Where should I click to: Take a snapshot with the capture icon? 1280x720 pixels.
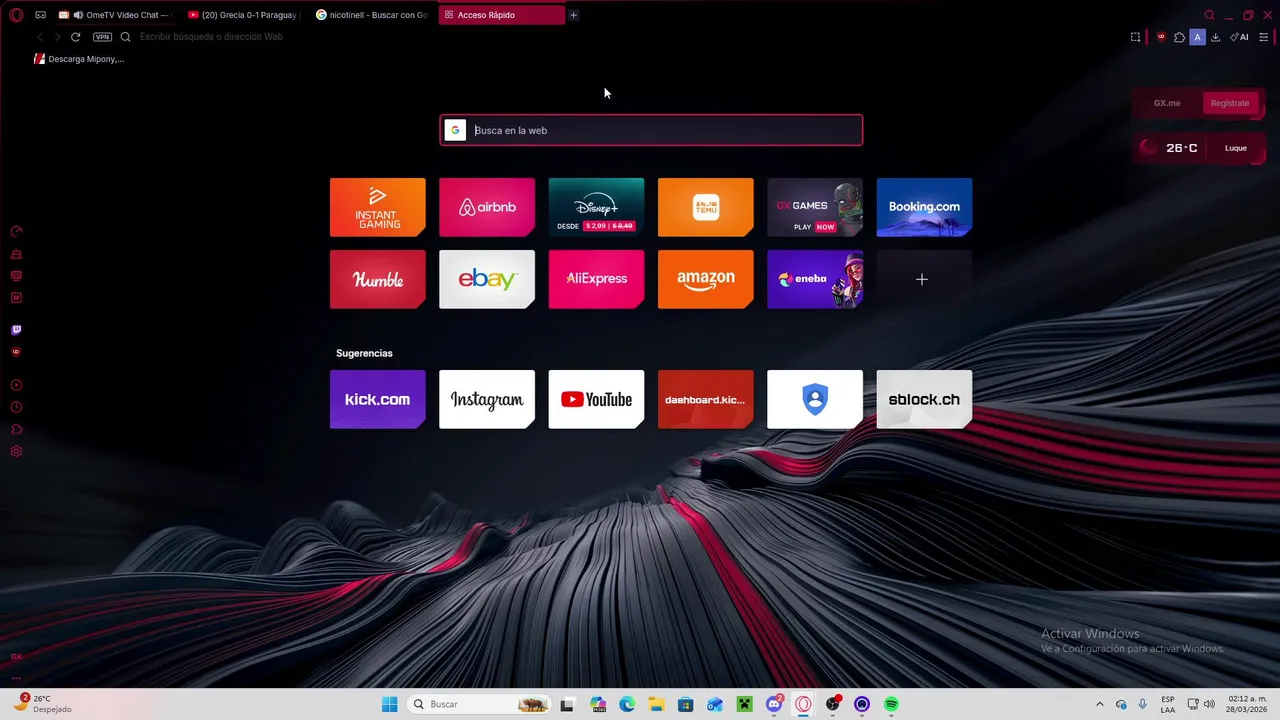pos(1135,37)
